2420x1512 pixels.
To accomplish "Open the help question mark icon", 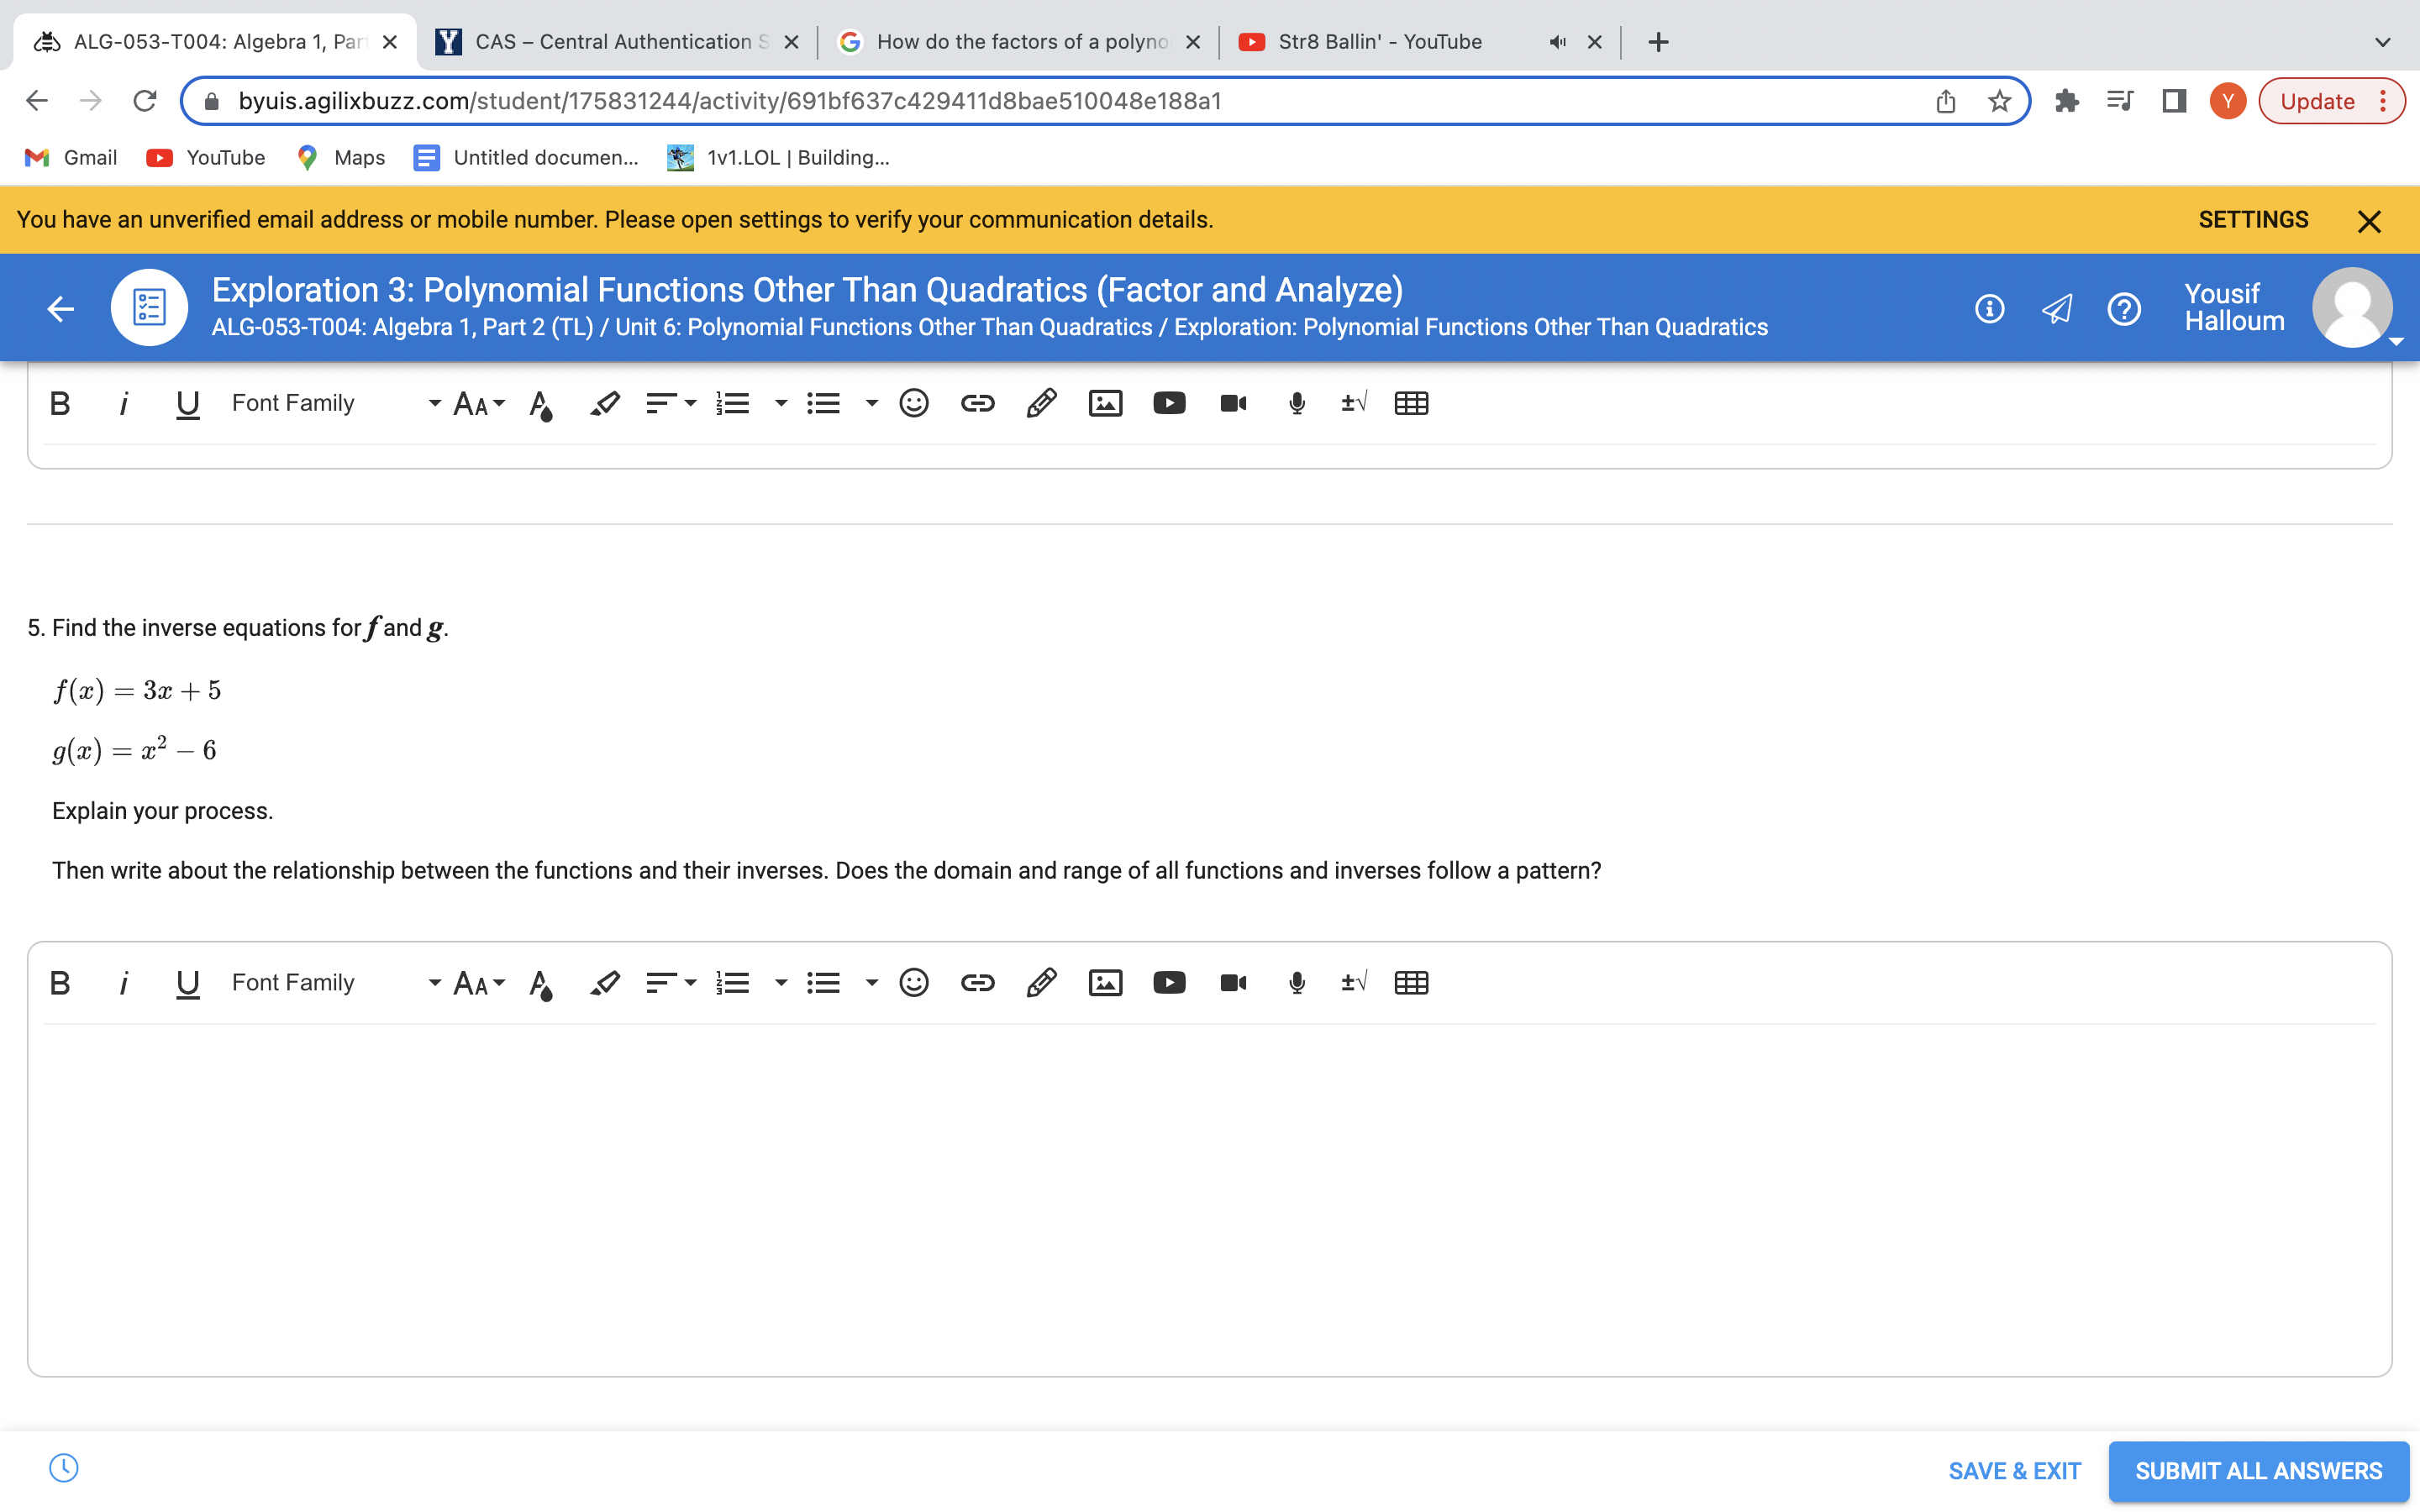I will coord(2123,309).
